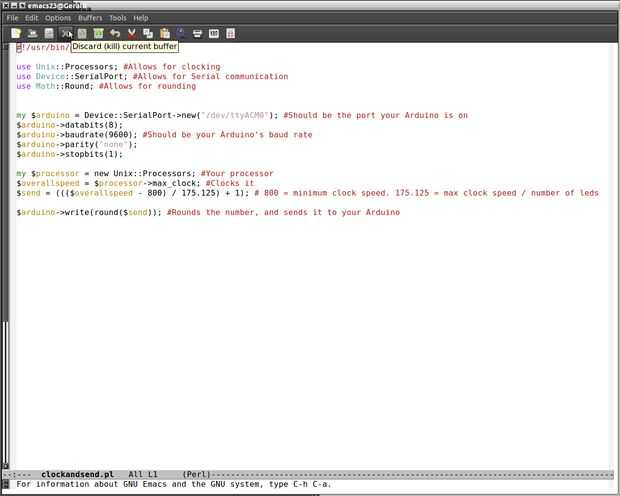Click the Copy toolbar icon
Viewport: 620px width, 496px height.
point(148,34)
